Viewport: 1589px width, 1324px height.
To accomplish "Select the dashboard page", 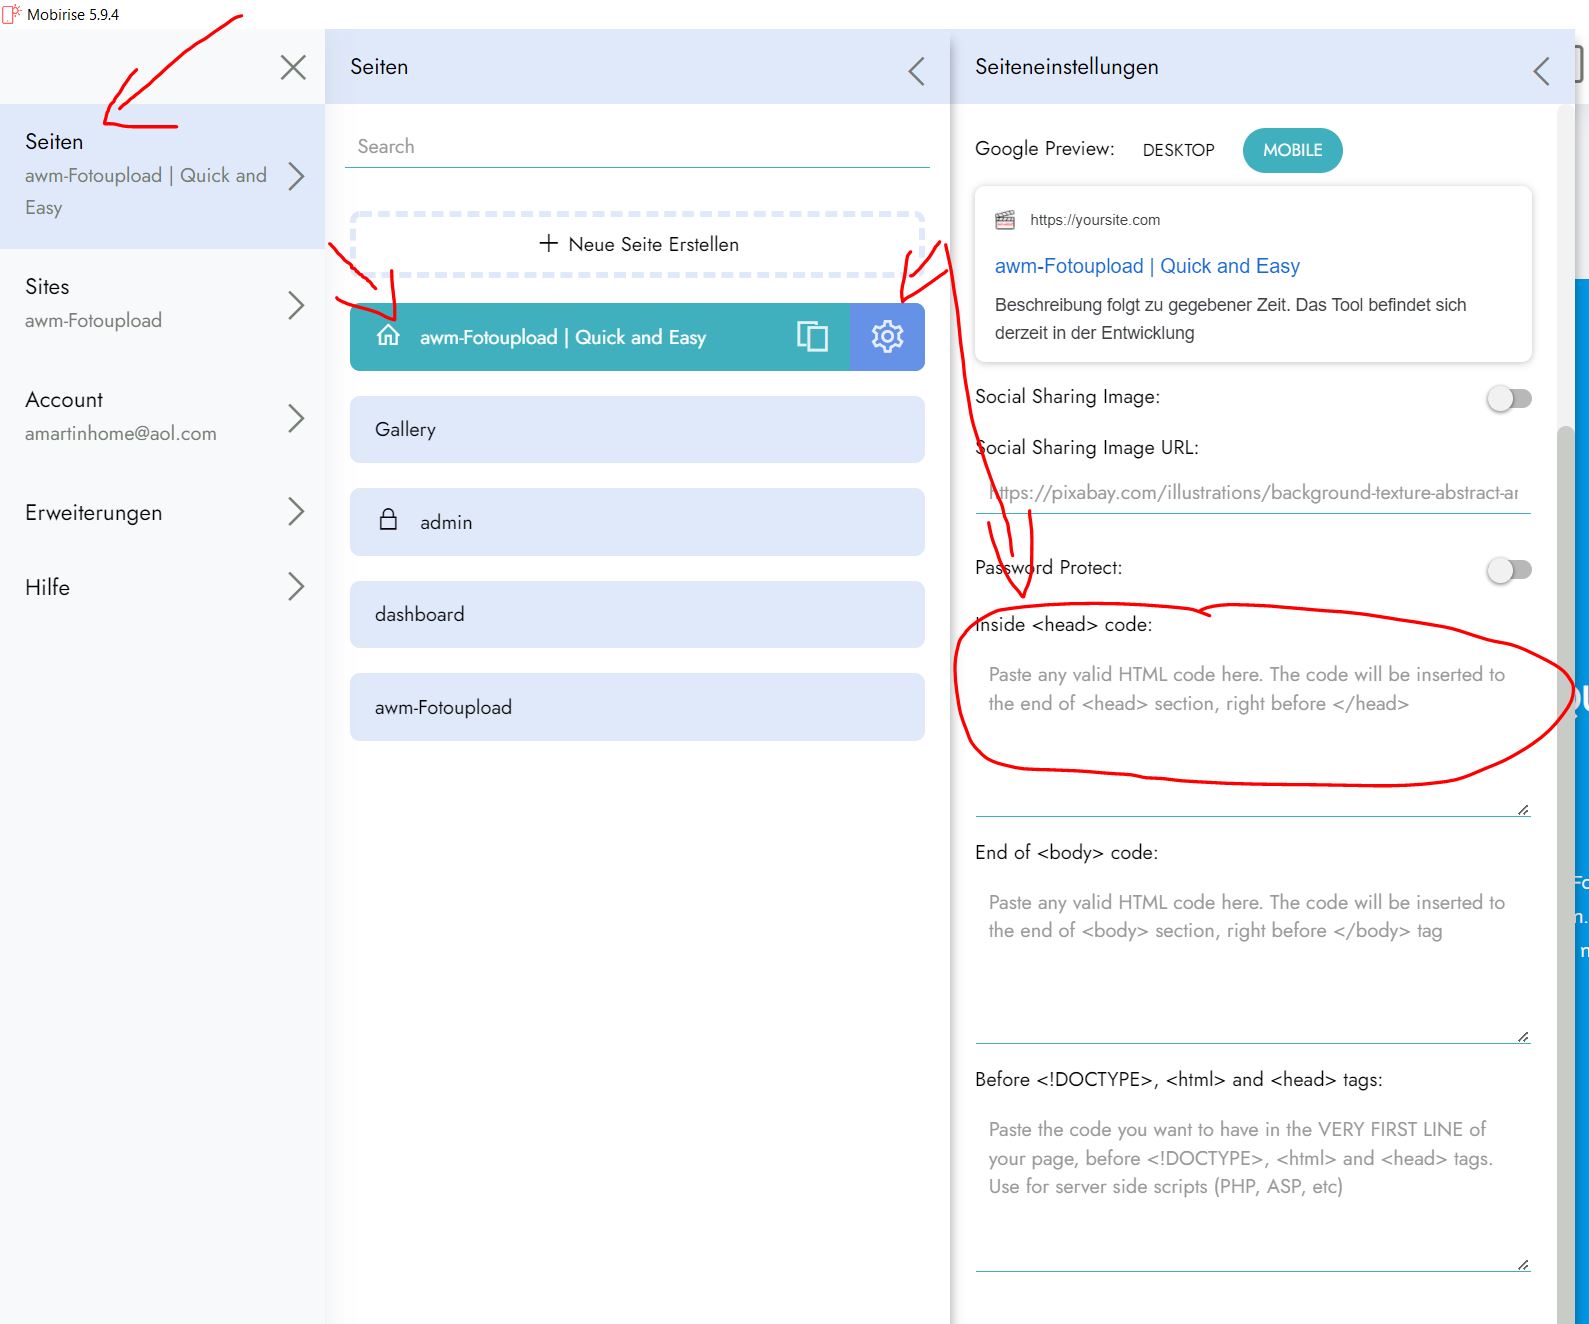I will pos(637,614).
